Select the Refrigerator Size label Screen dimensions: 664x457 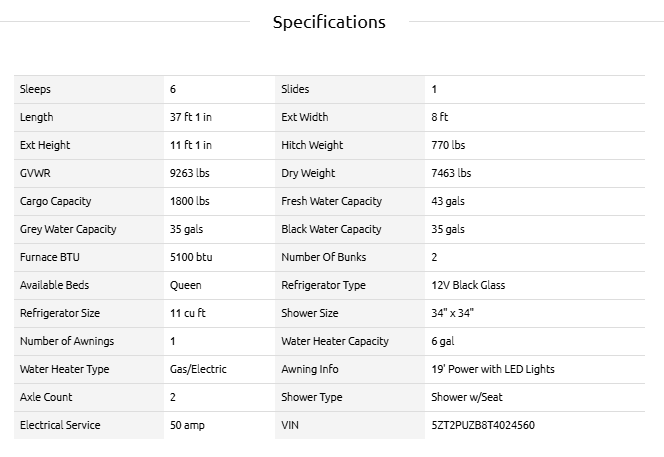pos(59,313)
